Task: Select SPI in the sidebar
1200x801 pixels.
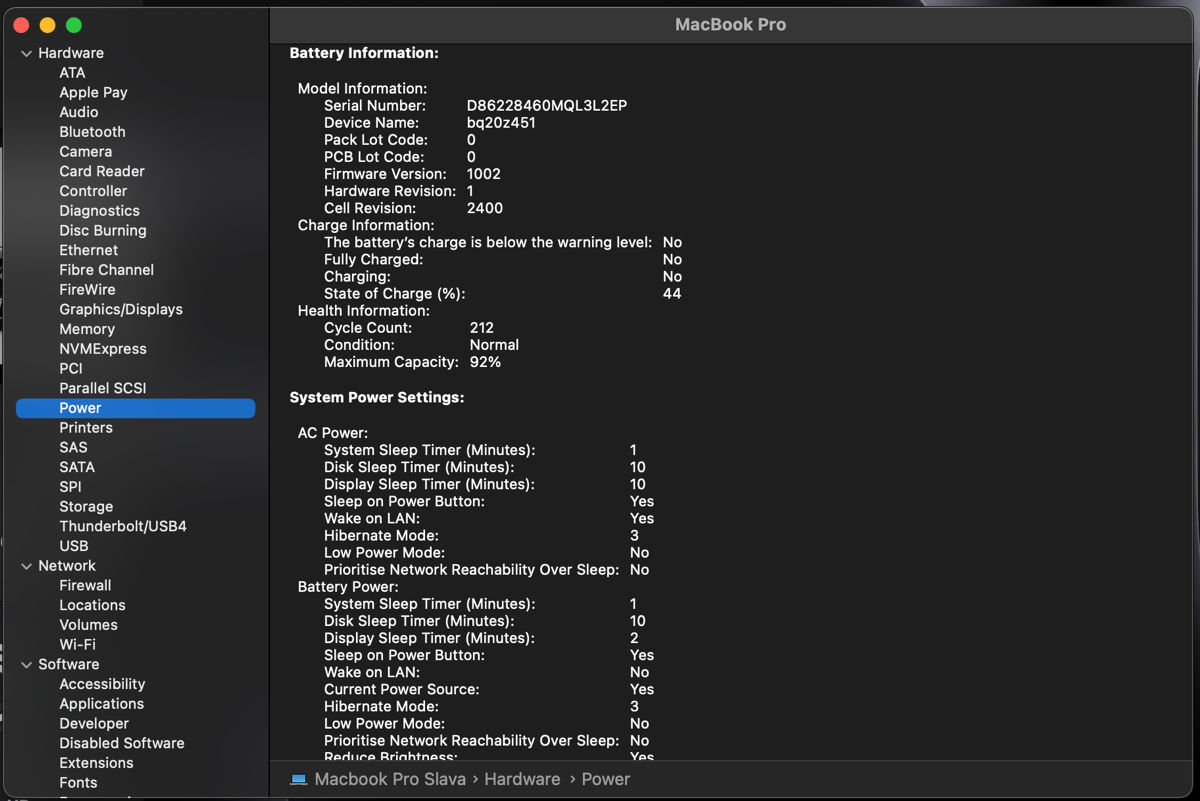Action: (x=70, y=487)
